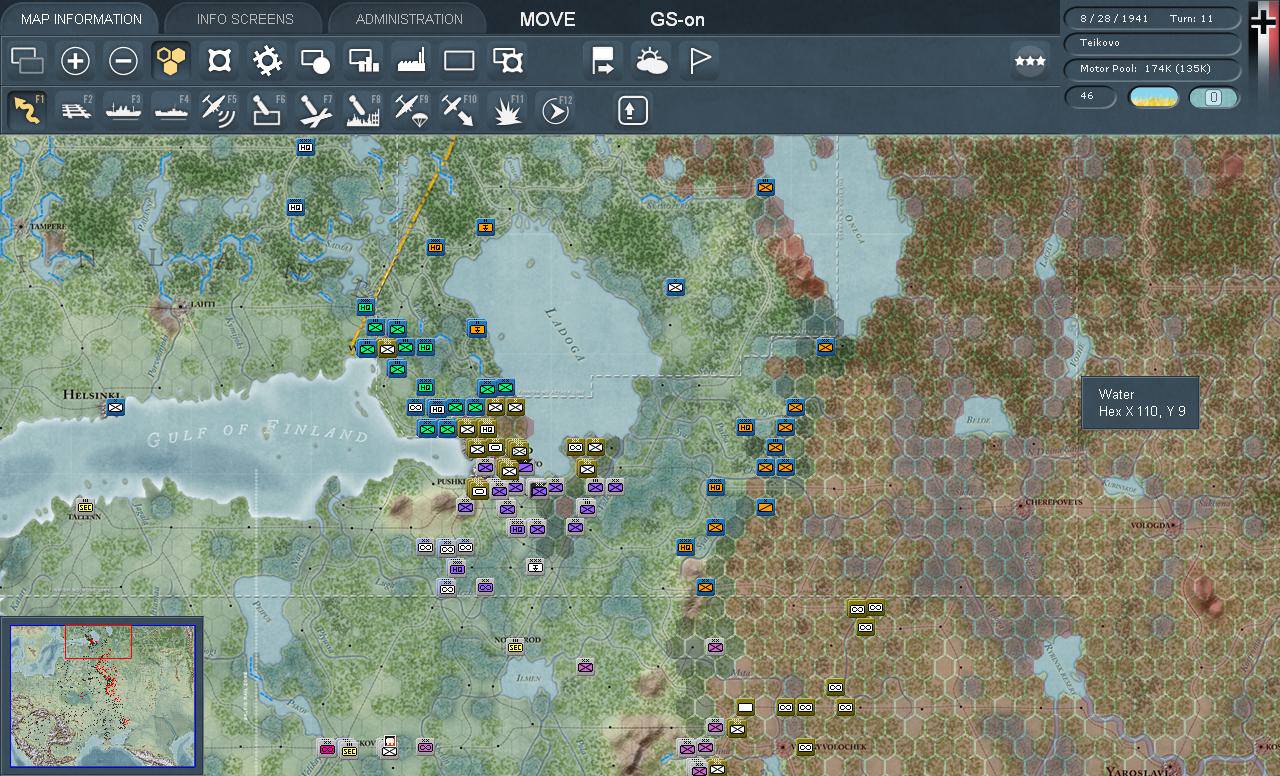Click the square bracket-frame icon beside the hex toggle
1280x776 pixels.
[219, 61]
